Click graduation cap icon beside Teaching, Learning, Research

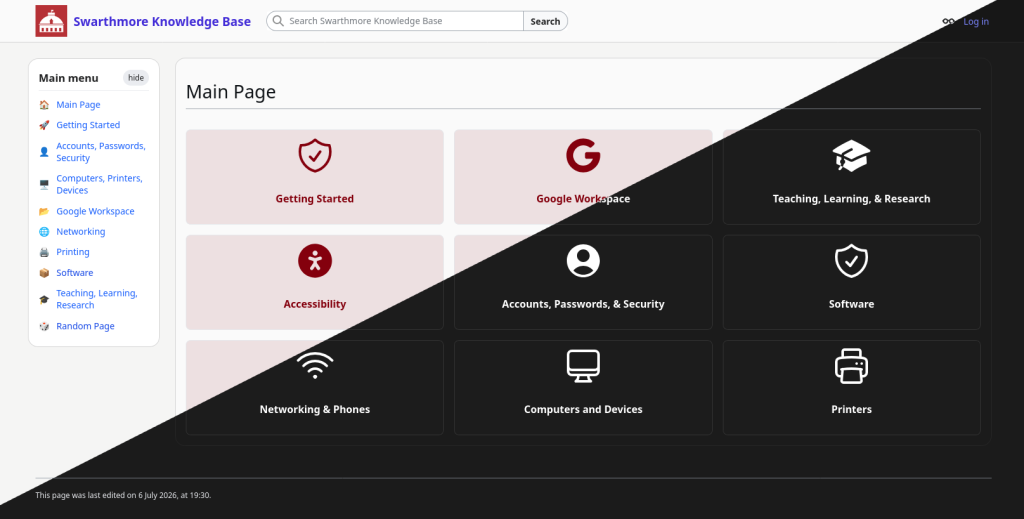click(x=44, y=299)
